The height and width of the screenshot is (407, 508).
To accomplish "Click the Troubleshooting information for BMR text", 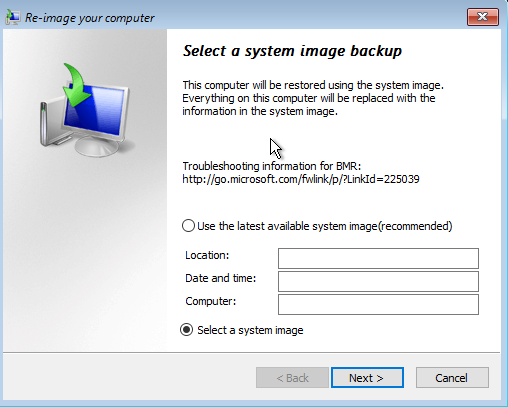I will coord(272,166).
